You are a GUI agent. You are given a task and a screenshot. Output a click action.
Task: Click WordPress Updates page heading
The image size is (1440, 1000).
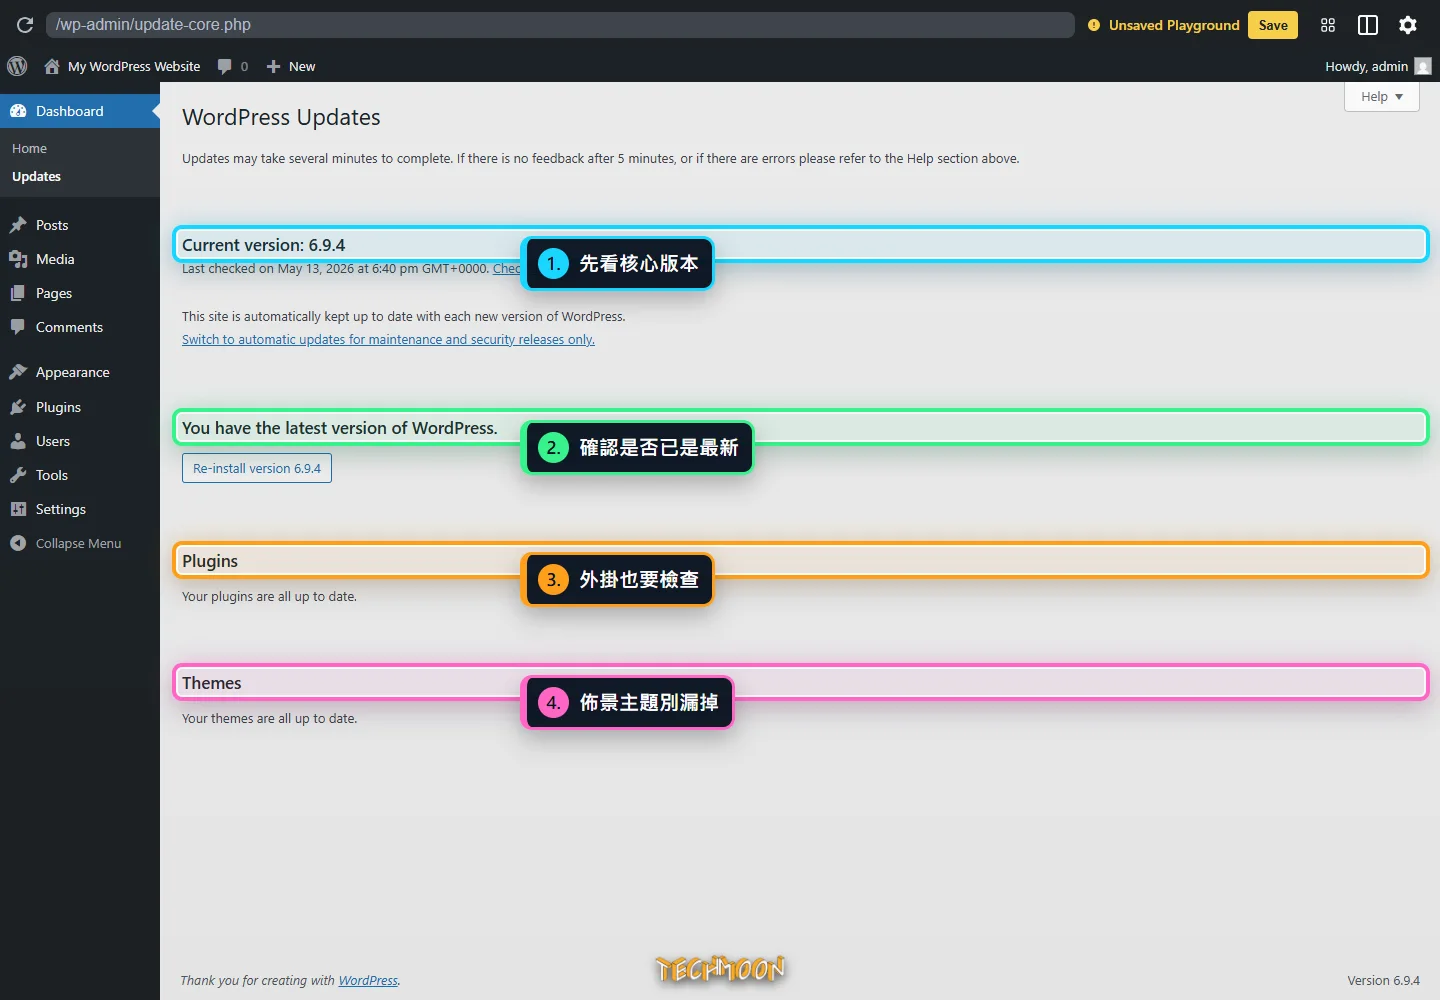pyautogui.click(x=281, y=117)
